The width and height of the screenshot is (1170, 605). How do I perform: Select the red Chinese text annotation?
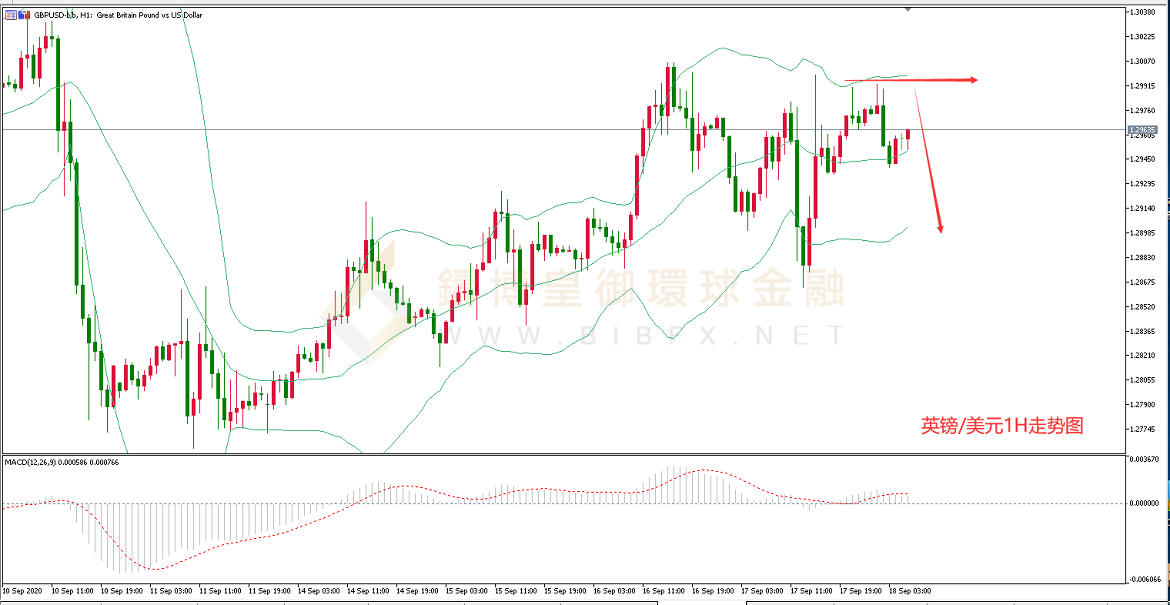(1001, 425)
